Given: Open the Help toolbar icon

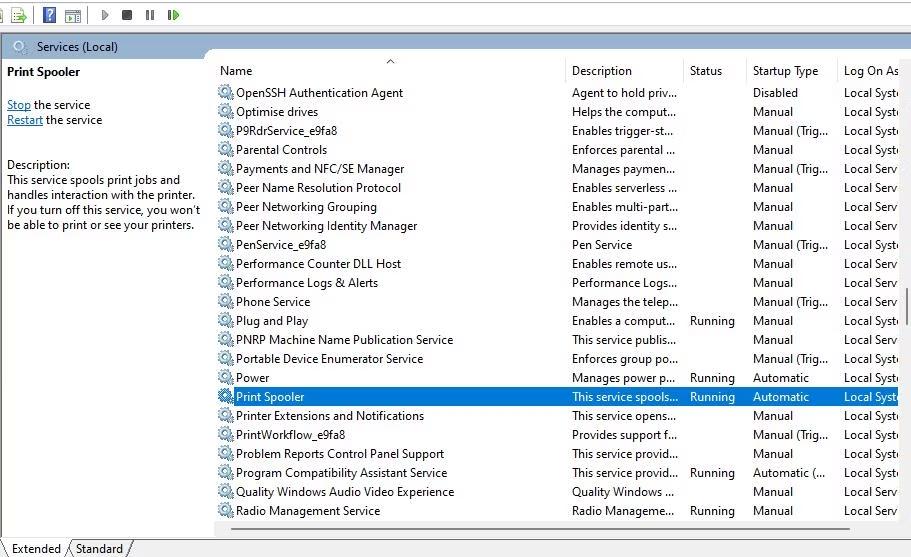Looking at the screenshot, I should [49, 15].
